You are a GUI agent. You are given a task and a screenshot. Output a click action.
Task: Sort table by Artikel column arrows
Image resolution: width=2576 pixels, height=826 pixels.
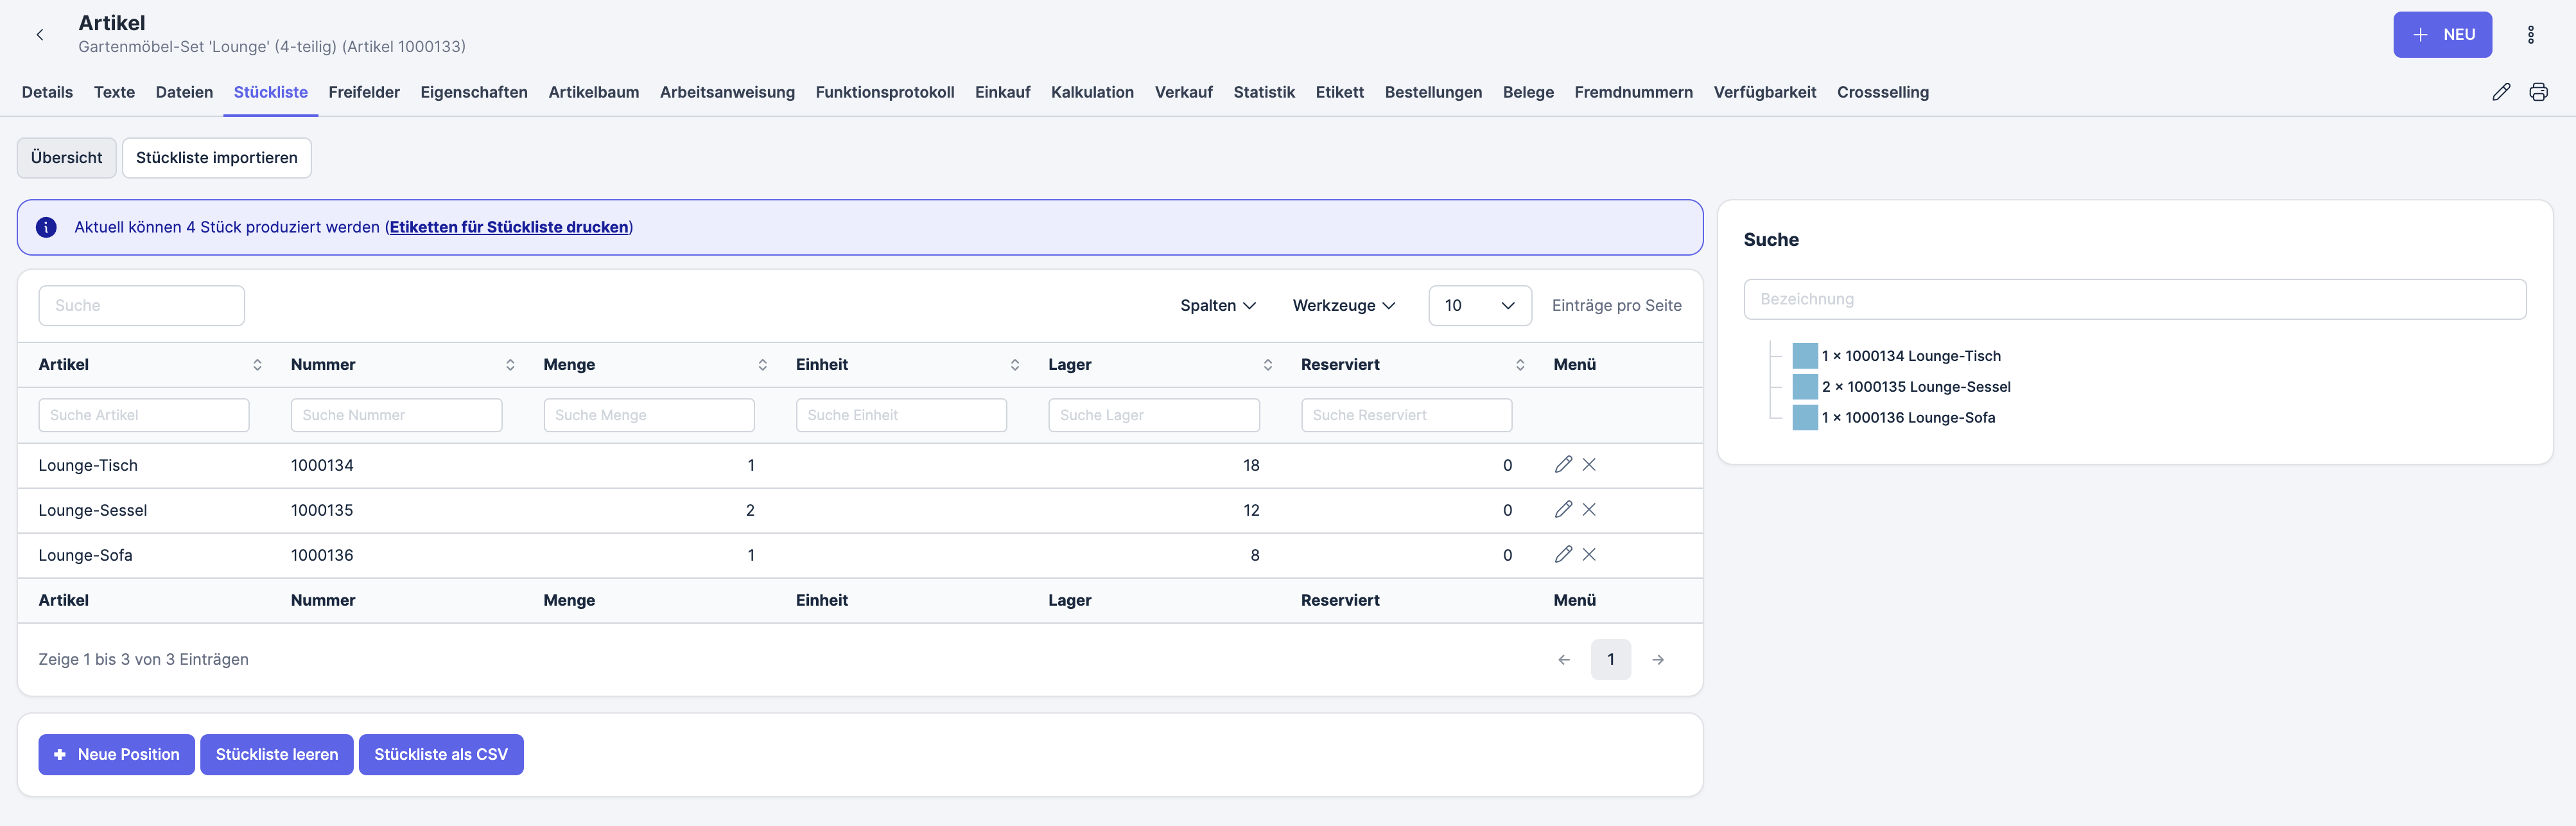click(x=257, y=365)
